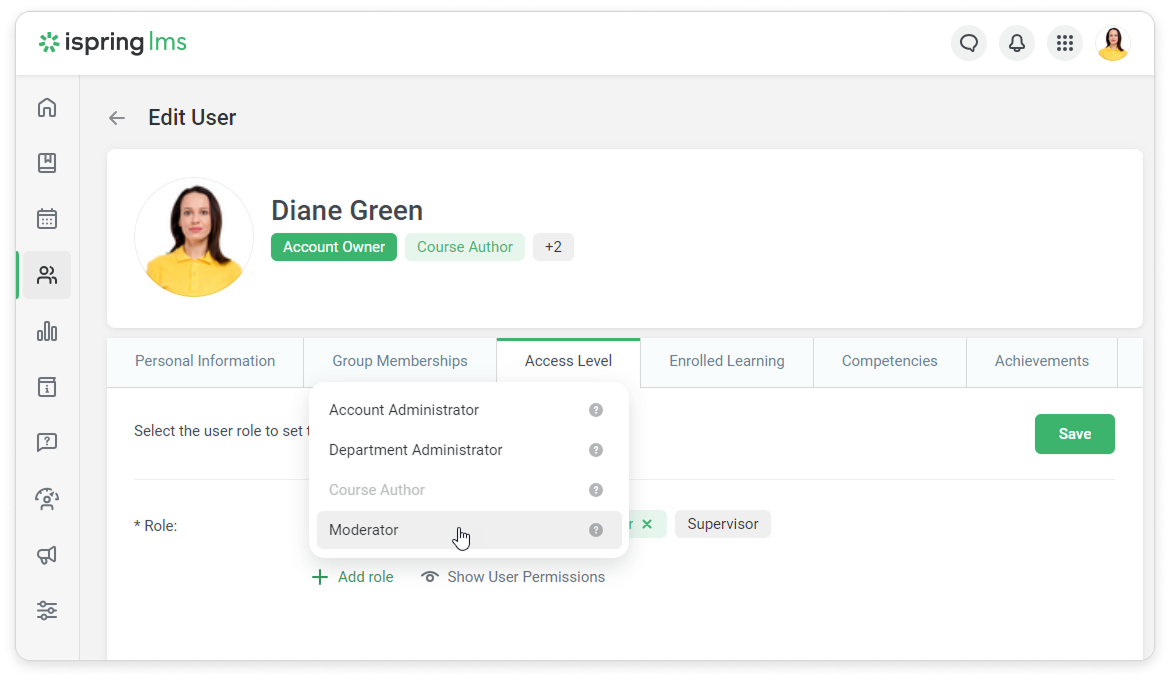Click back arrow next to Edit User
The width and height of the screenshot is (1170, 680).
click(117, 118)
